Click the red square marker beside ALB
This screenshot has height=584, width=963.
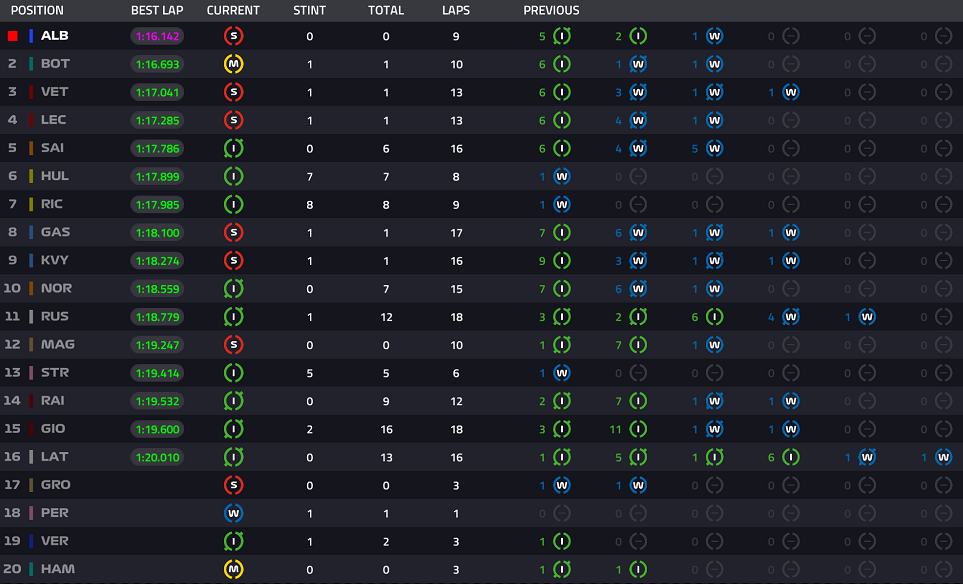click(13, 36)
